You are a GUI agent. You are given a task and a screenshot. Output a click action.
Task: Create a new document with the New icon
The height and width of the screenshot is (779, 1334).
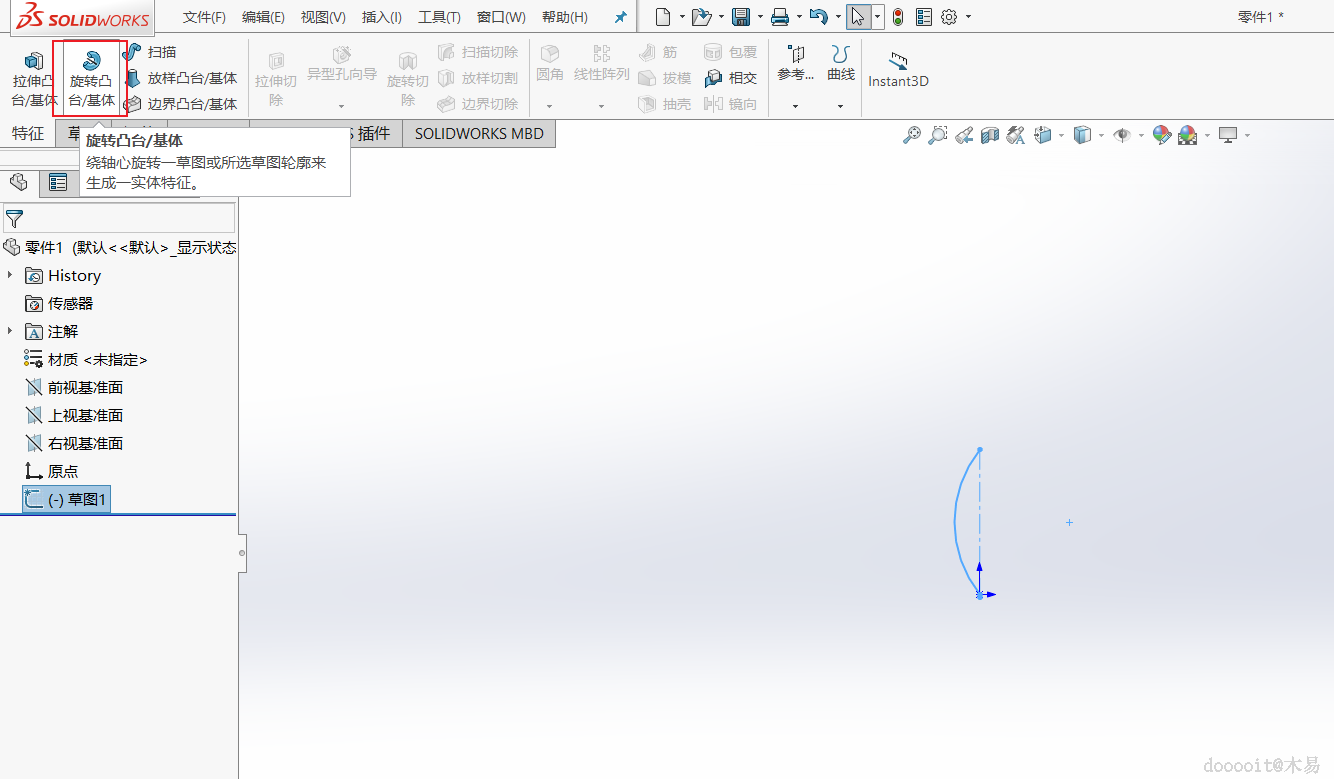(x=663, y=17)
